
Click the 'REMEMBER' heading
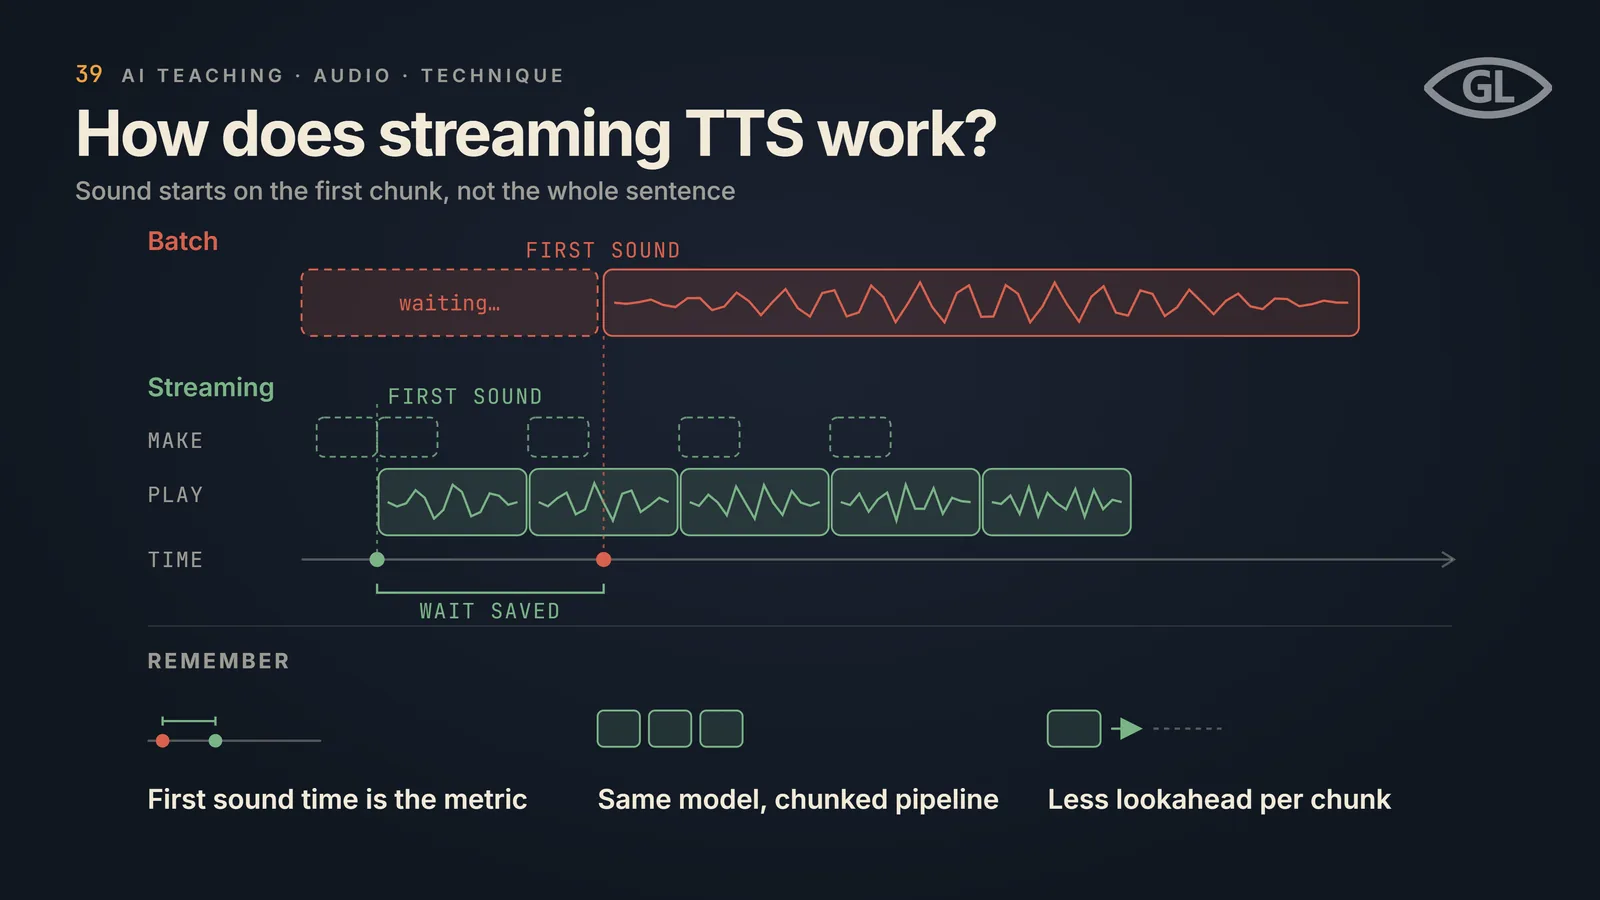click(x=219, y=661)
